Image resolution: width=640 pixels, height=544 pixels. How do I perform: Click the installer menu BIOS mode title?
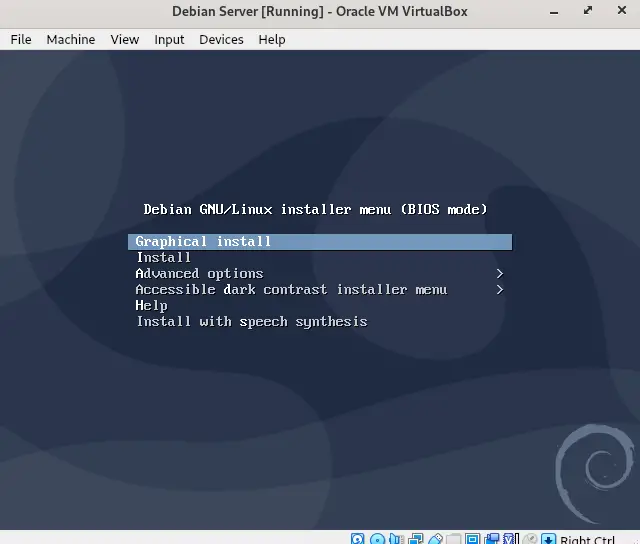point(316,209)
